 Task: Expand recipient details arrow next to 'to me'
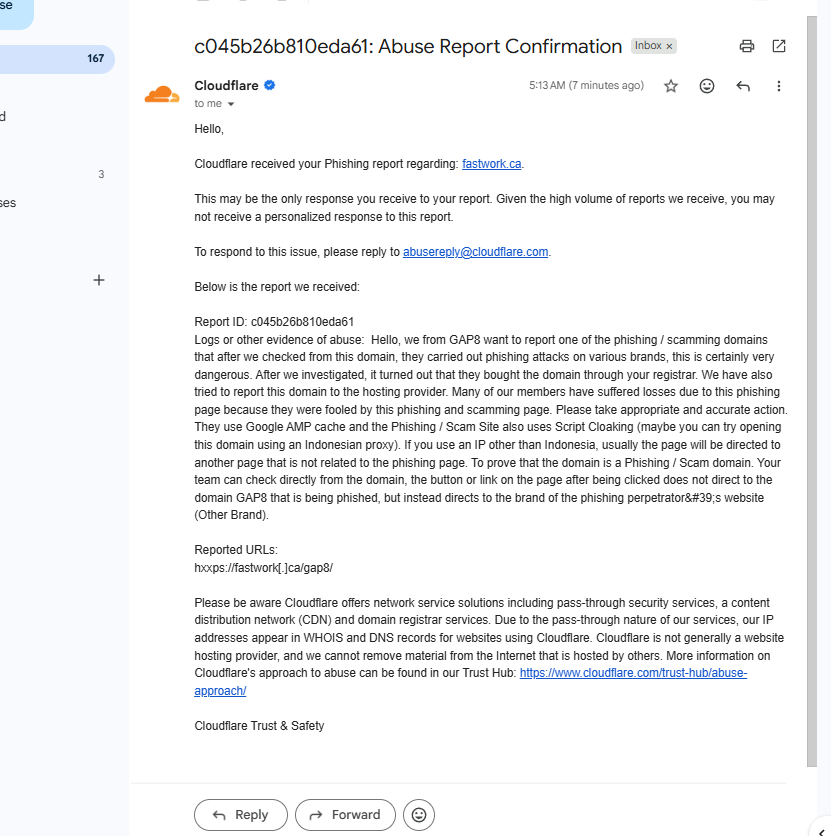click(231, 104)
